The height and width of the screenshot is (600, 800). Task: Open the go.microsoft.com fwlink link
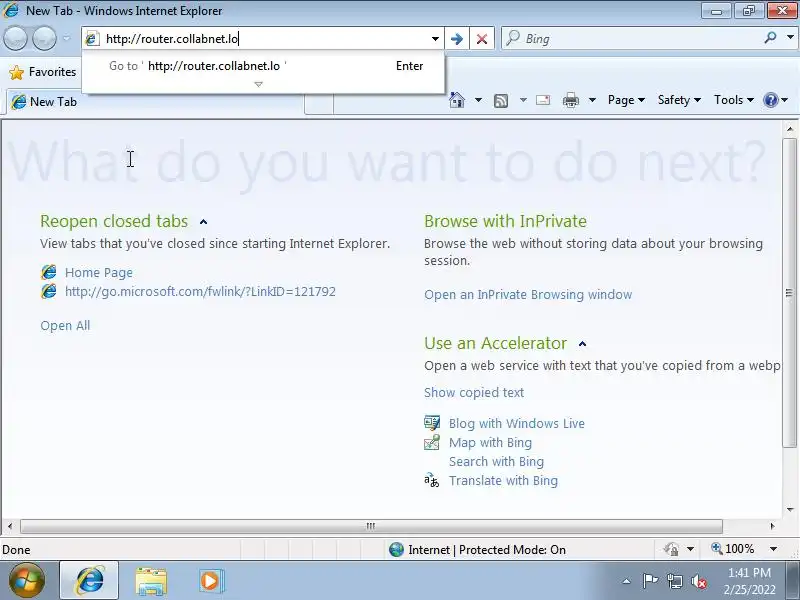coord(200,291)
